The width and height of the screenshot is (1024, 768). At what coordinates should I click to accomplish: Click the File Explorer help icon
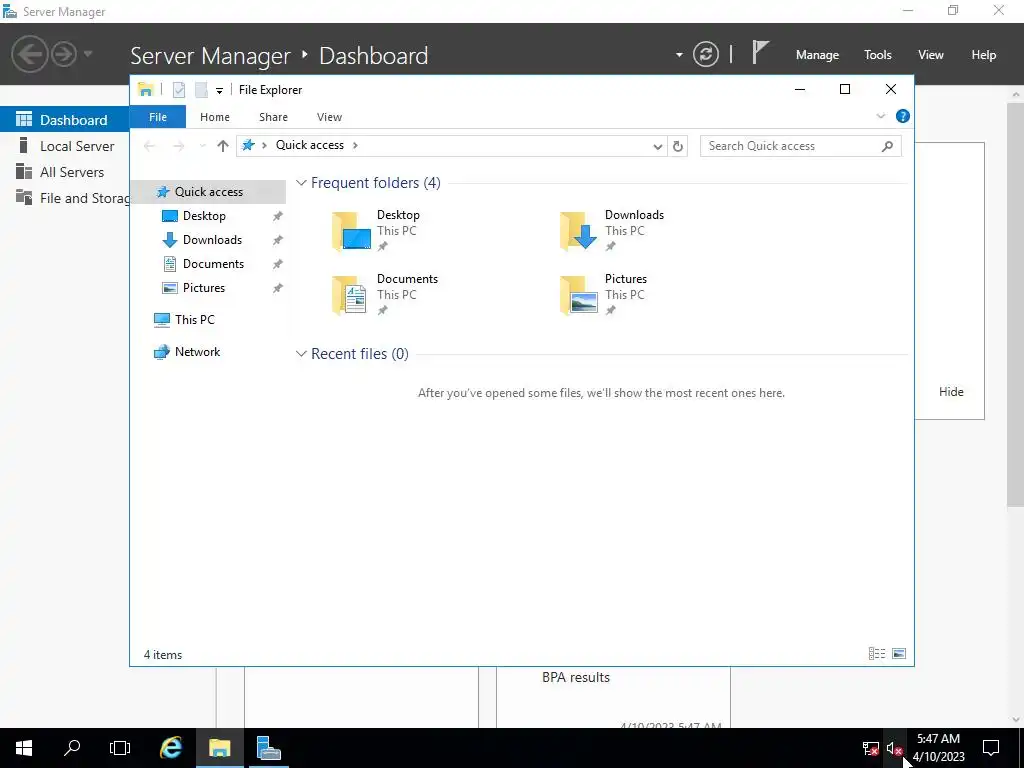(x=903, y=116)
